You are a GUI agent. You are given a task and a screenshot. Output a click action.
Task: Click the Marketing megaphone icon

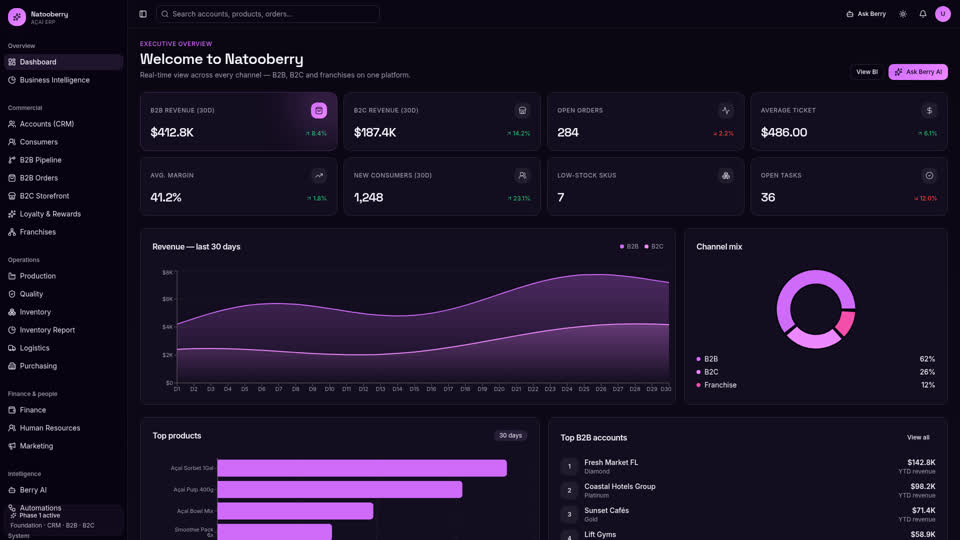tap(12, 446)
